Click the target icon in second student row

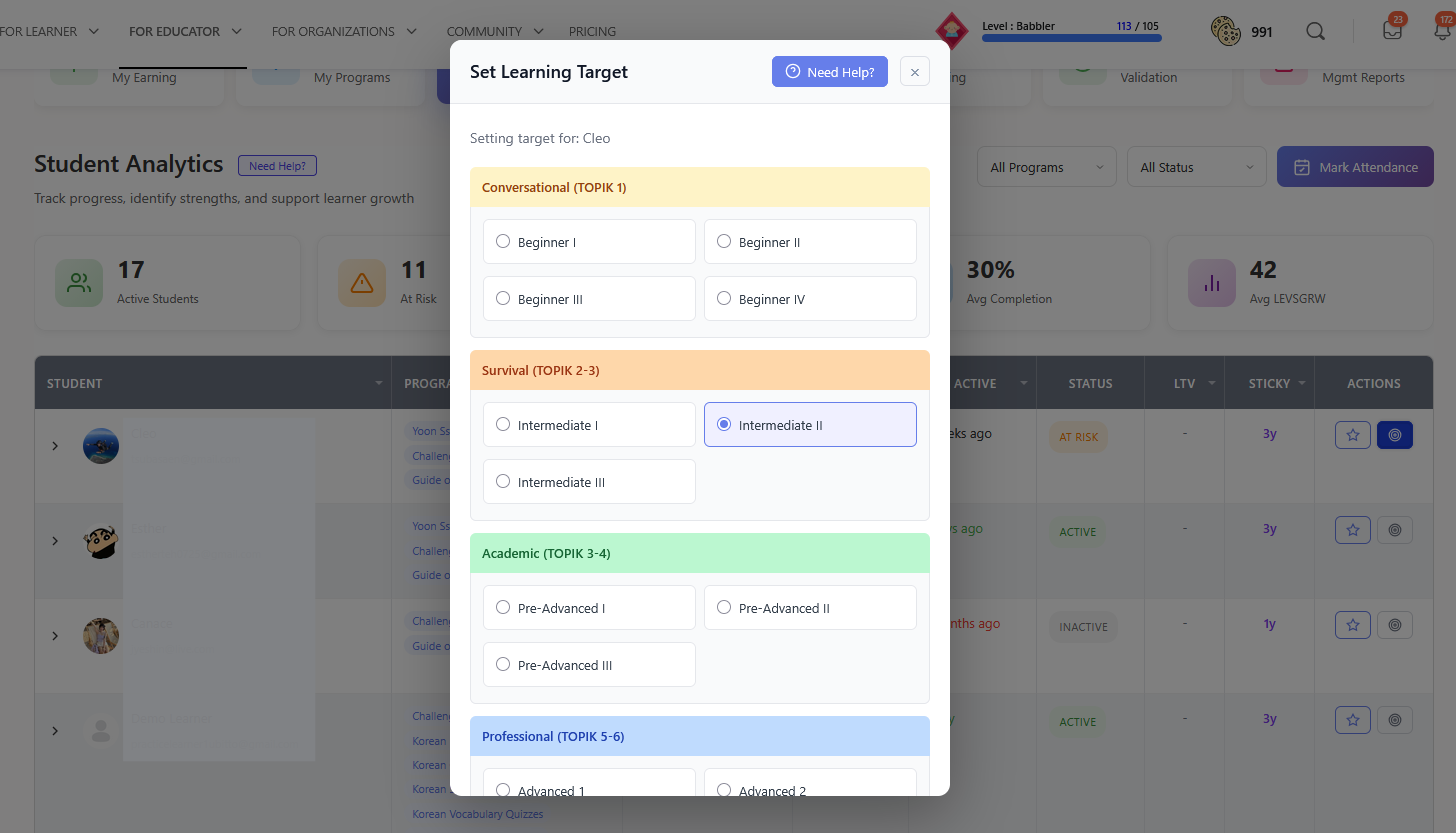pyautogui.click(x=1394, y=530)
